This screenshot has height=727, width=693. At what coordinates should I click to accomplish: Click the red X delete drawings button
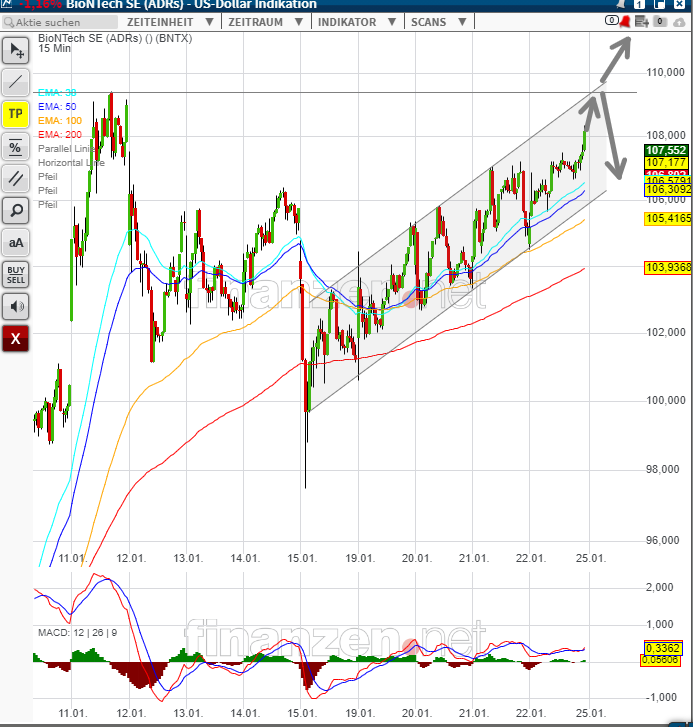16,338
